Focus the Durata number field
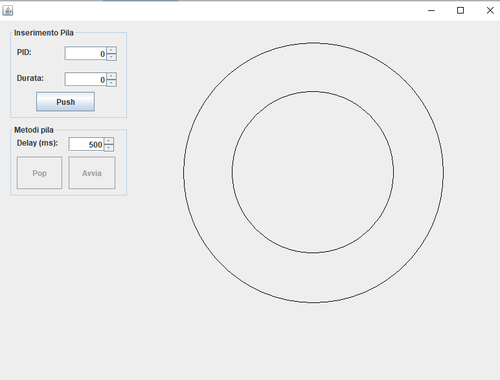Image resolution: width=500 pixels, height=380 pixels. pyautogui.click(x=85, y=79)
